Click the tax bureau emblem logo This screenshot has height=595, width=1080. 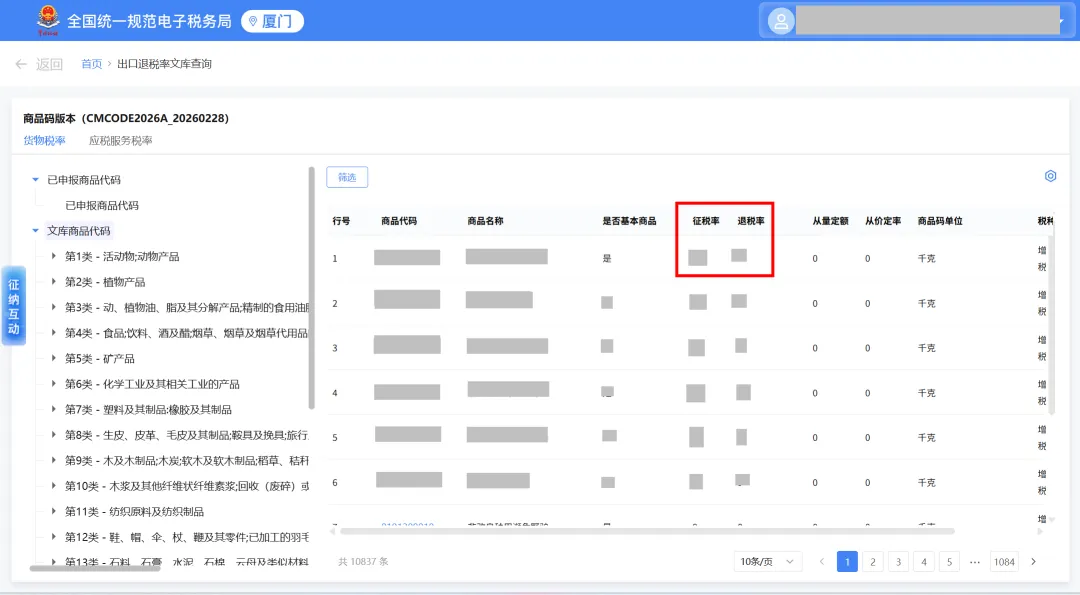(48, 20)
